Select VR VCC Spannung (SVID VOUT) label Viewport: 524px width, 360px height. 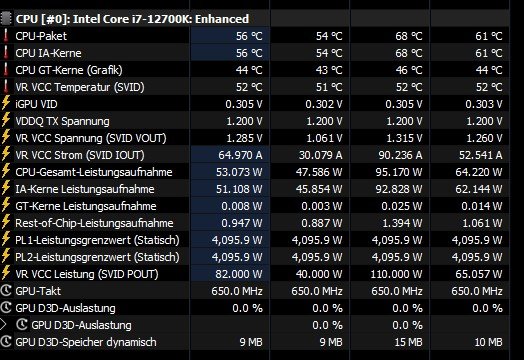(91, 138)
